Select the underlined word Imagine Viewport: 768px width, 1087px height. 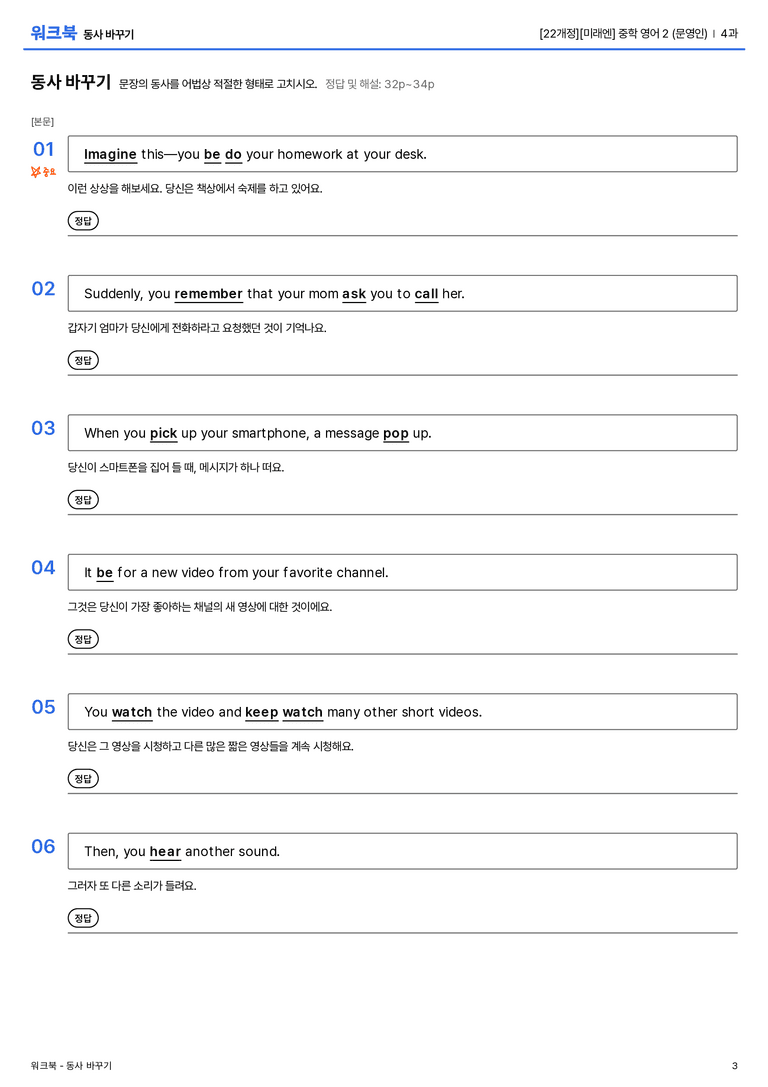(x=110, y=155)
